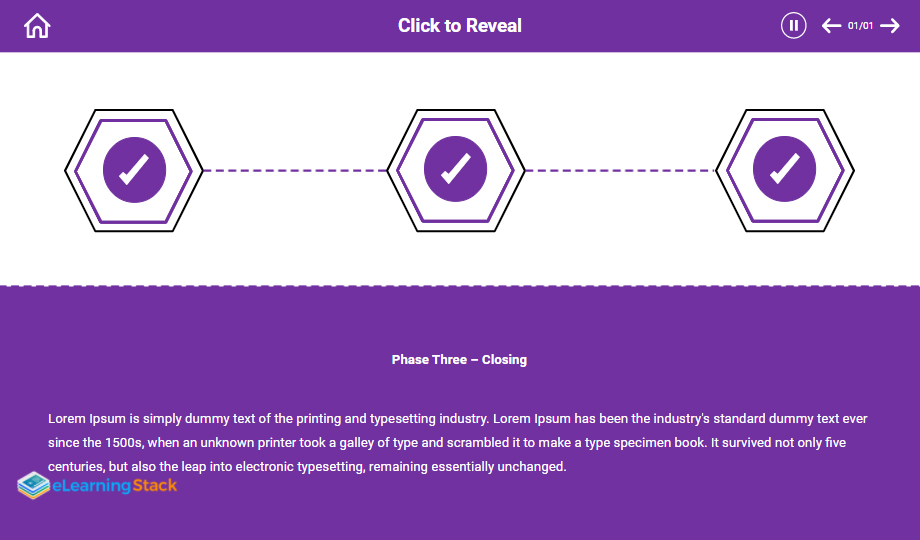
Task: Click dashed connector between middle and last hexagons
Action: [620, 171]
